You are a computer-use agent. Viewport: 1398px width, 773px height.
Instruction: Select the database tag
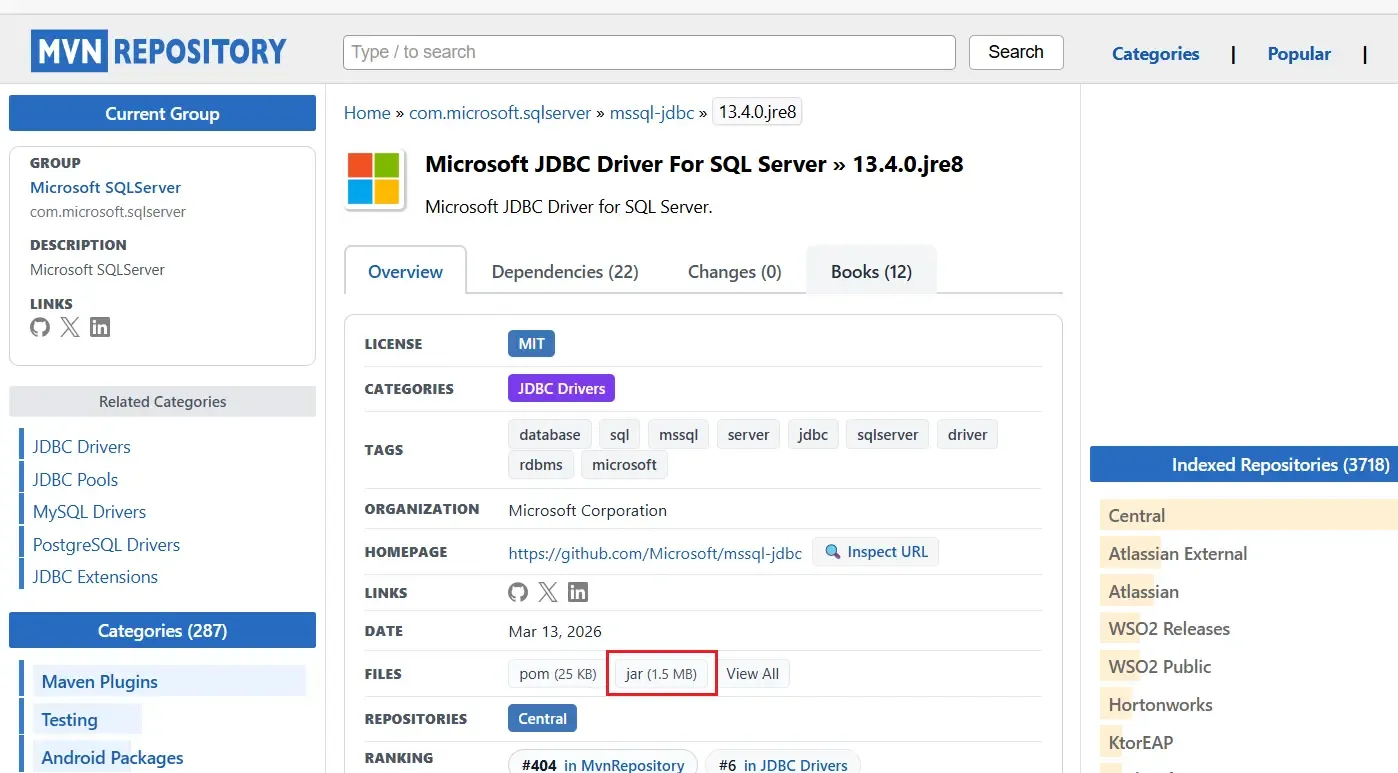550,434
